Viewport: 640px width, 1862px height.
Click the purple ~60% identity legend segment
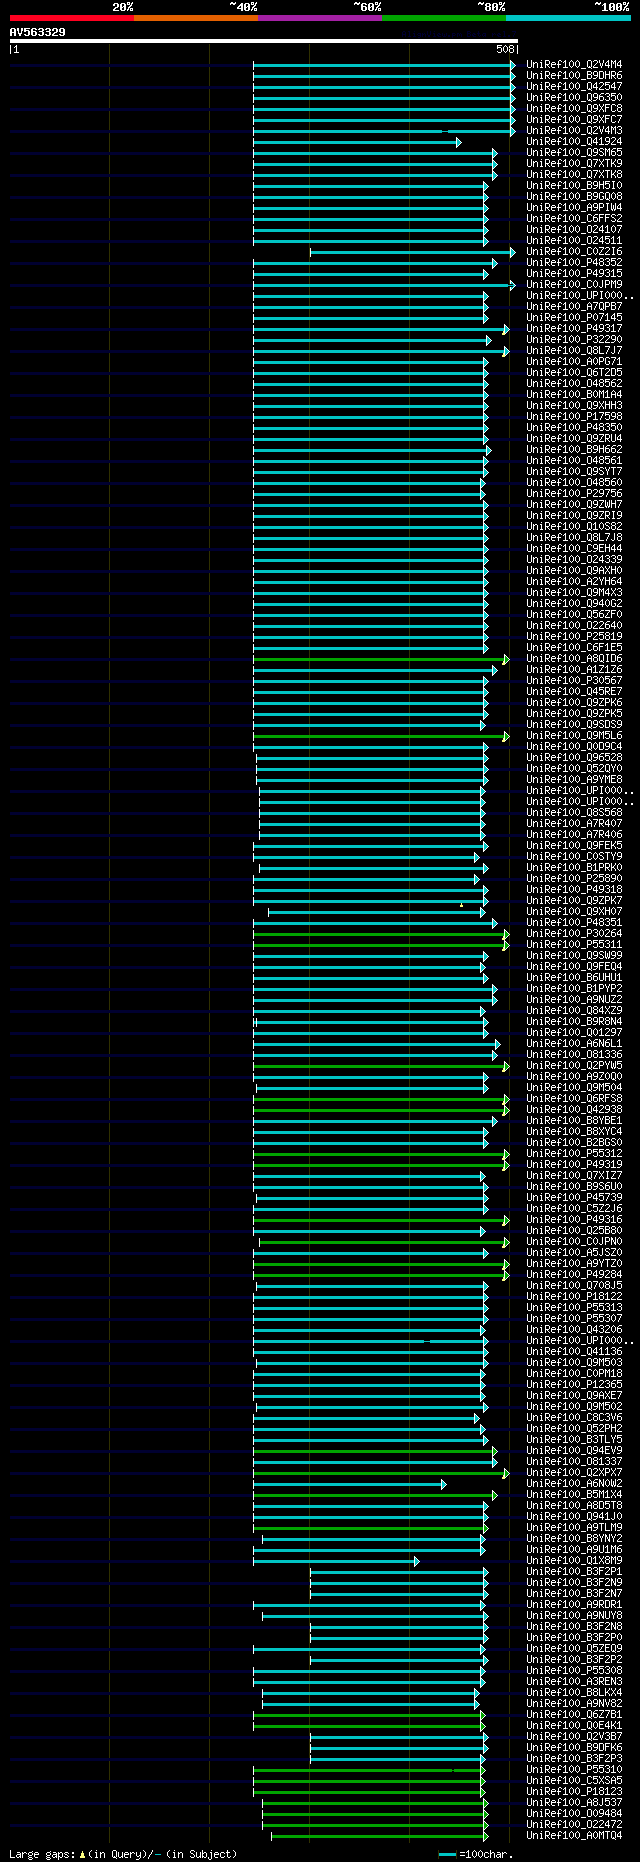coord(320,18)
